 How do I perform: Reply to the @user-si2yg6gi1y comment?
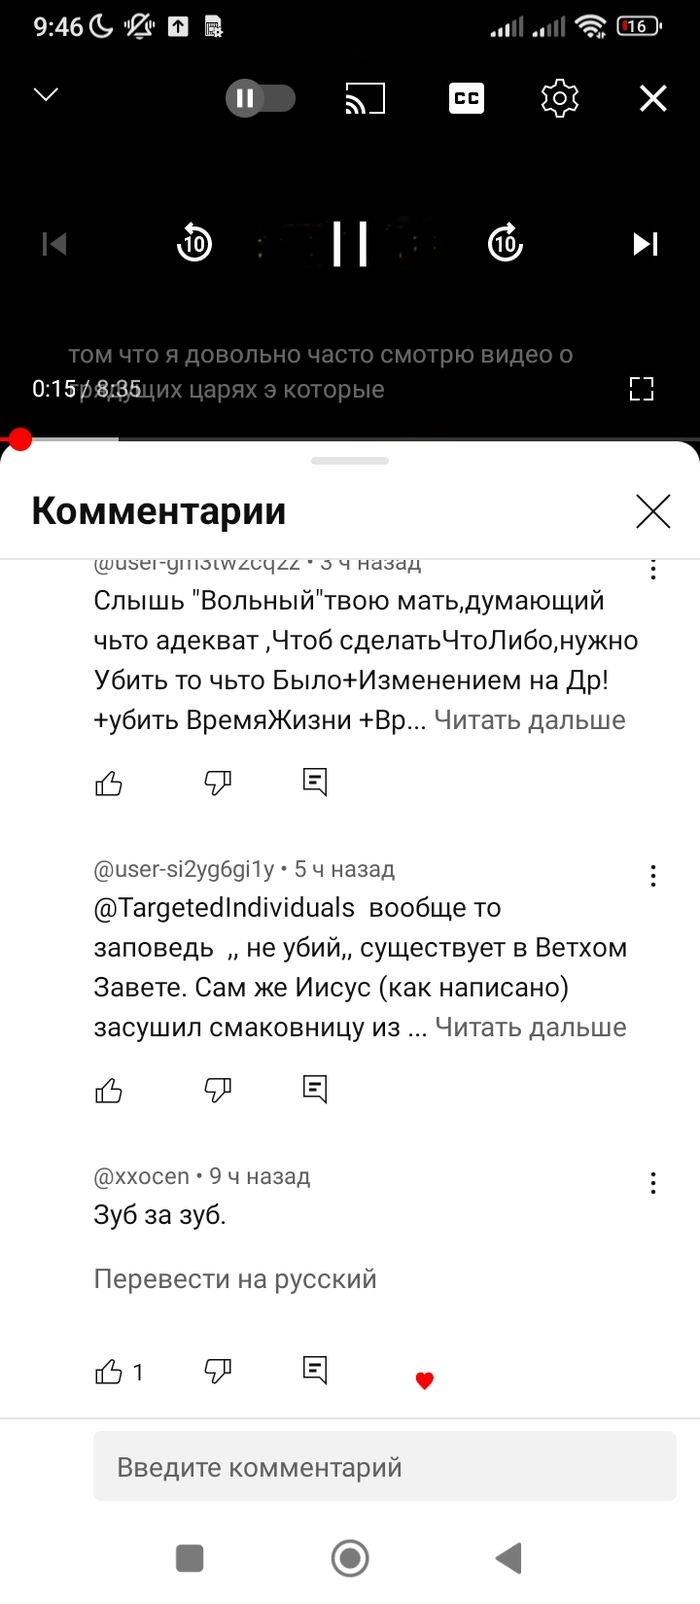click(x=315, y=1088)
